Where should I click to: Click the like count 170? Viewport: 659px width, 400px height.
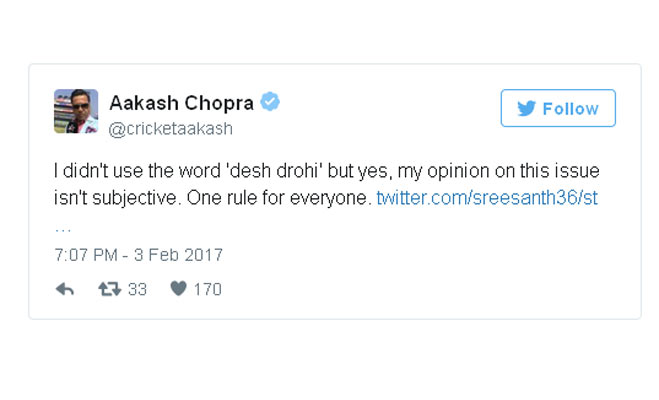(x=207, y=289)
